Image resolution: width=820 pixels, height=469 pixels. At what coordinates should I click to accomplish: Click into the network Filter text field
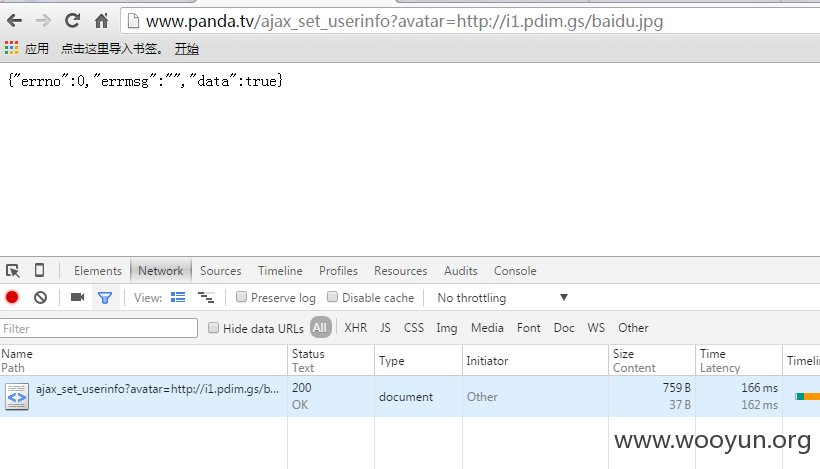pos(99,328)
